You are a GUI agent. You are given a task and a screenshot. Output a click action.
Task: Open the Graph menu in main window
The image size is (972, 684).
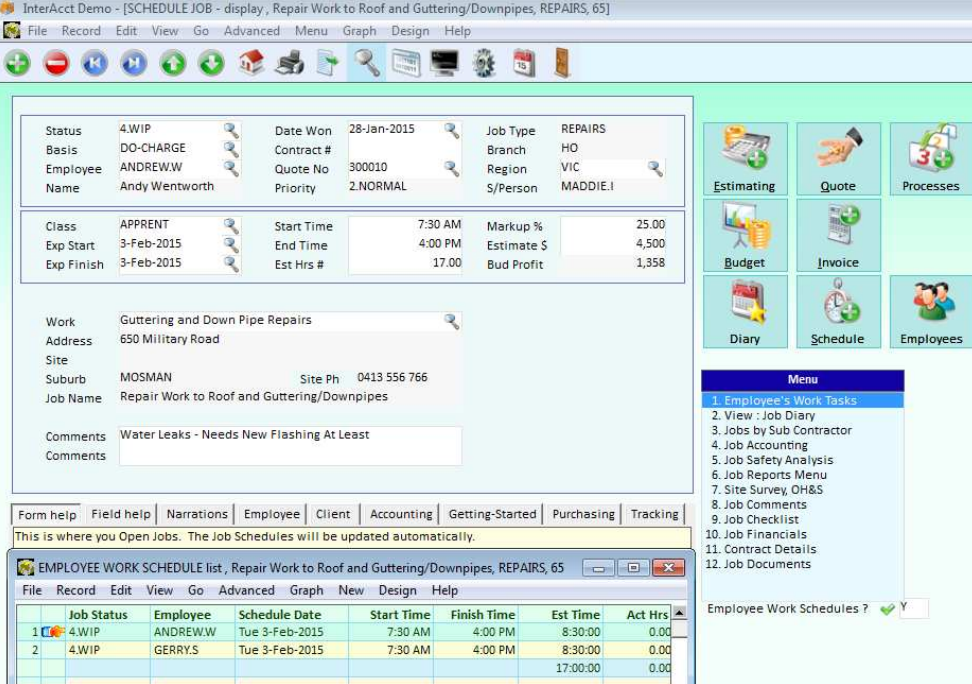pos(360,30)
